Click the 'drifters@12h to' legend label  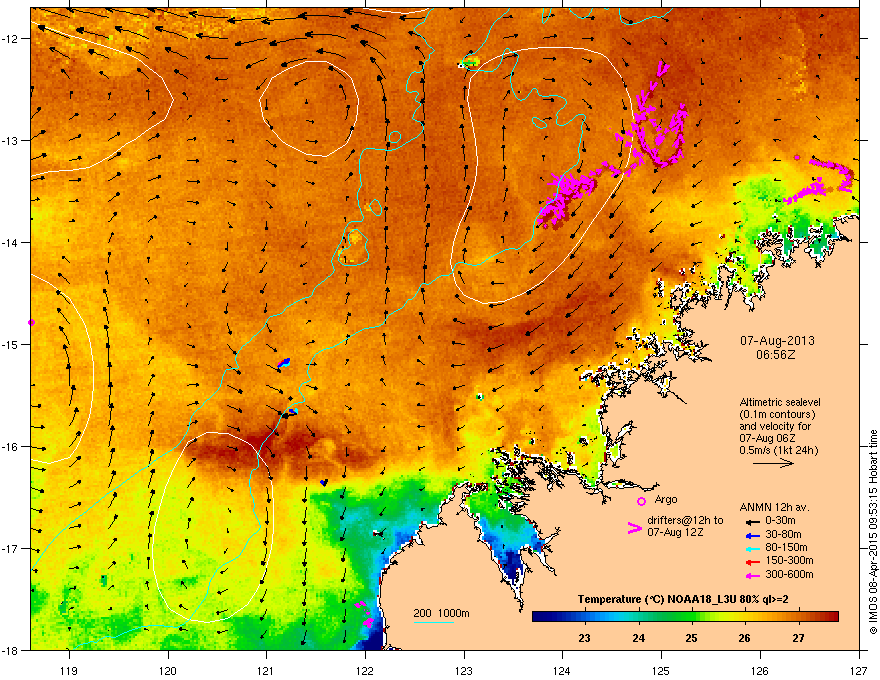[685, 521]
